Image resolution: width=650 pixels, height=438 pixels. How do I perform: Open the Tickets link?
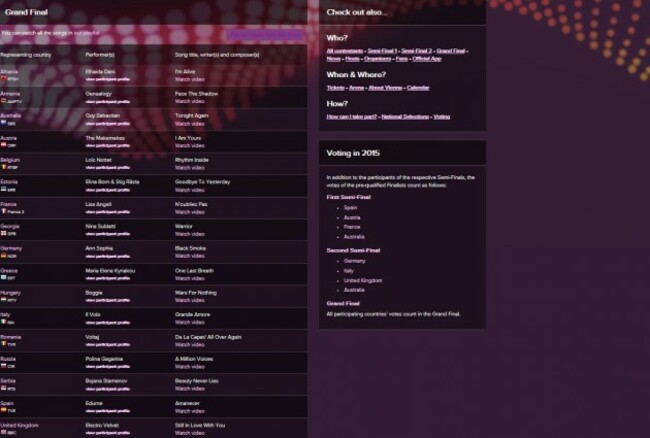point(337,87)
